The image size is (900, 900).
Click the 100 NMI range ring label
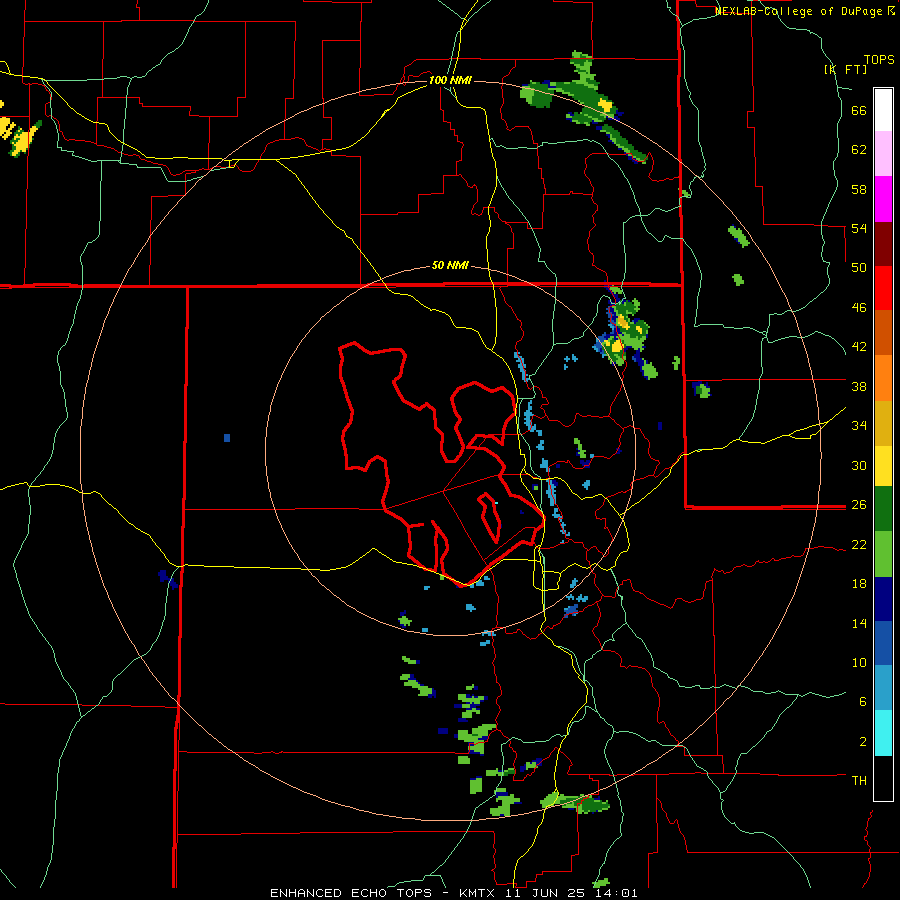coord(450,80)
